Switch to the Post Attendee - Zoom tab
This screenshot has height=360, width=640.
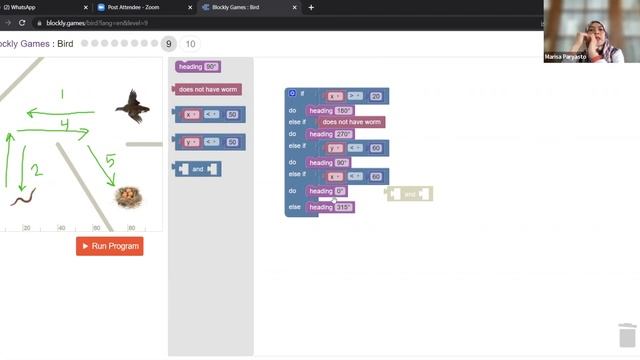(145, 7)
